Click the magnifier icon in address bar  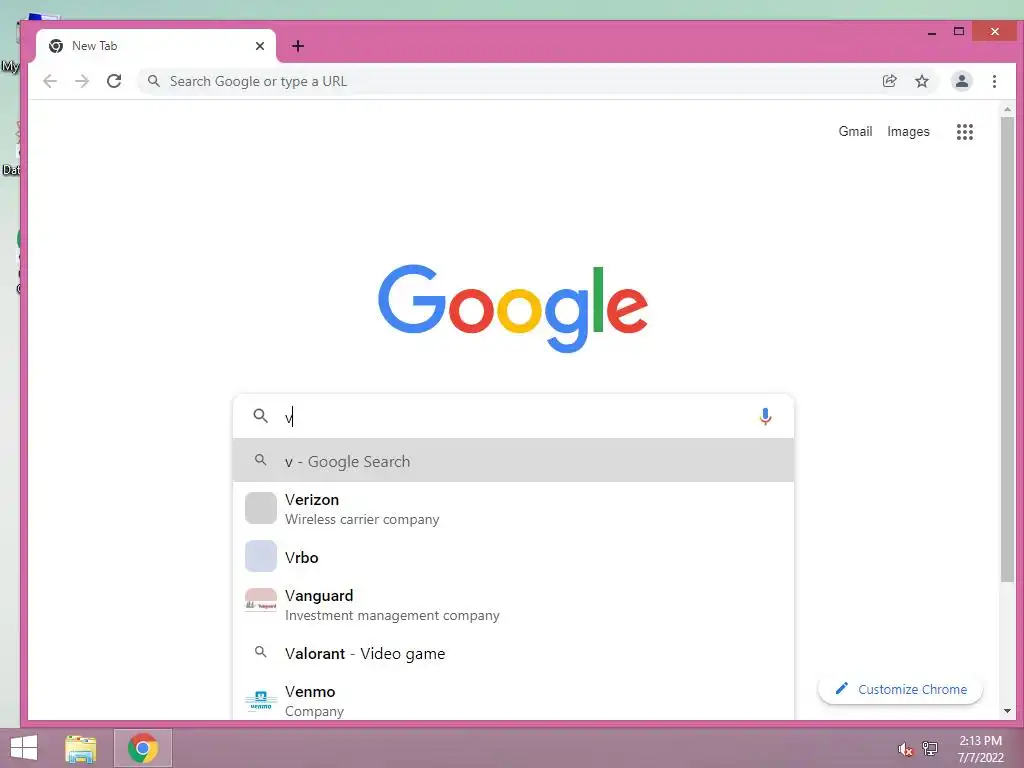pyautogui.click(x=153, y=81)
